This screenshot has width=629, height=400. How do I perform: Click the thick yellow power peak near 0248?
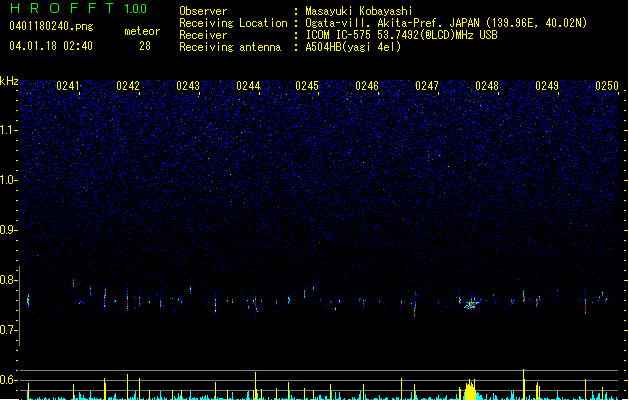click(x=470, y=390)
